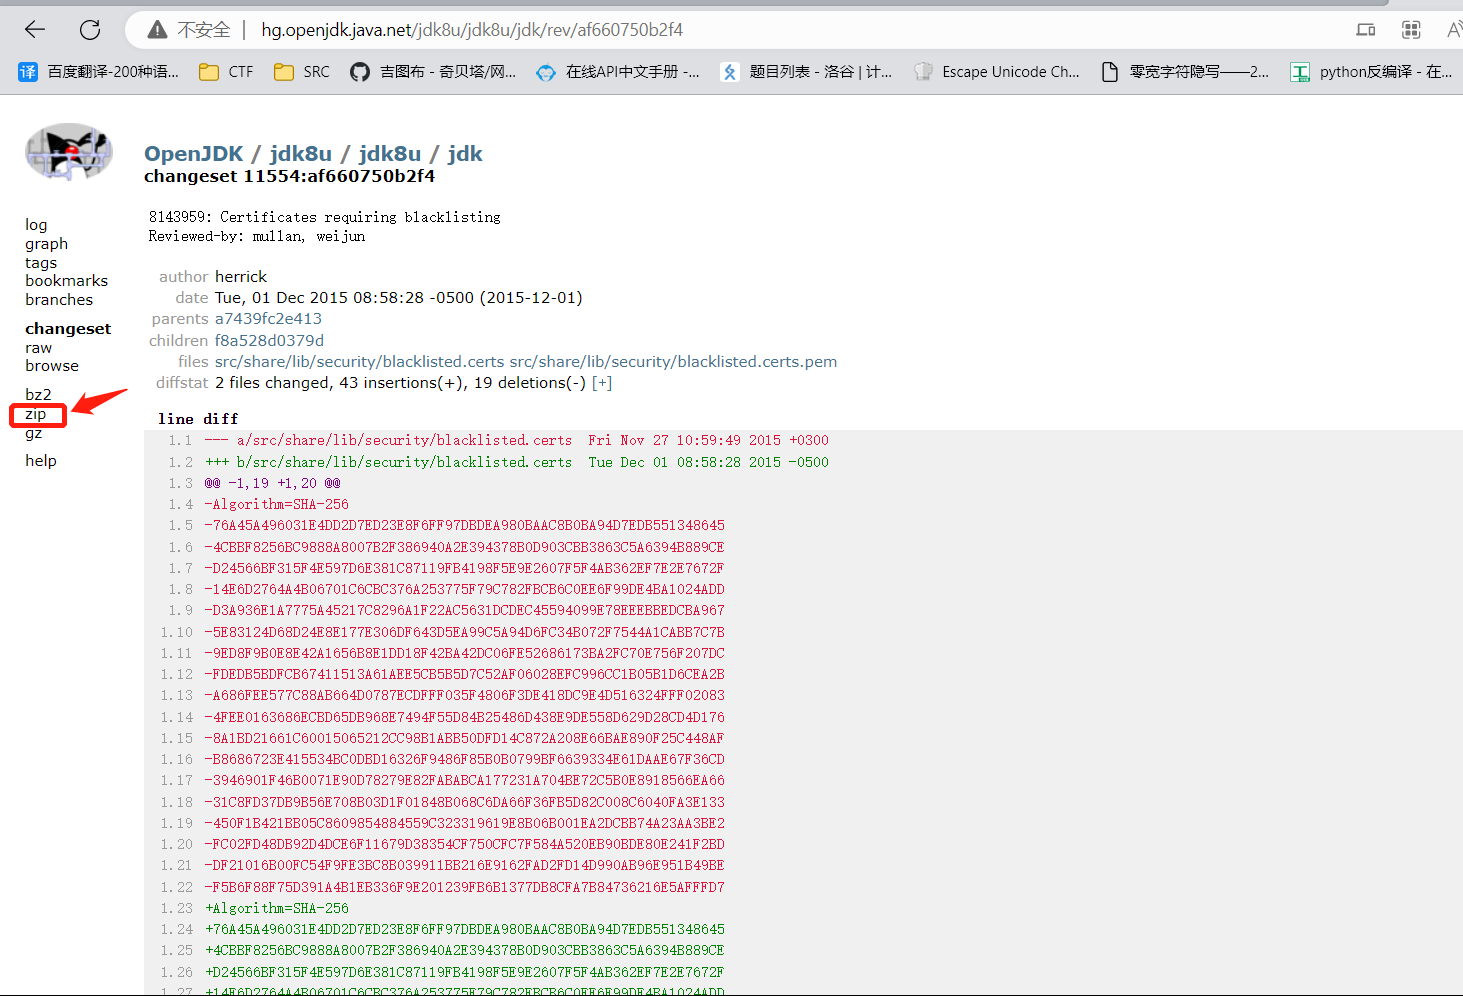The image size is (1463, 996).
Task: Click diff line number 1.23
Action: tap(176, 908)
